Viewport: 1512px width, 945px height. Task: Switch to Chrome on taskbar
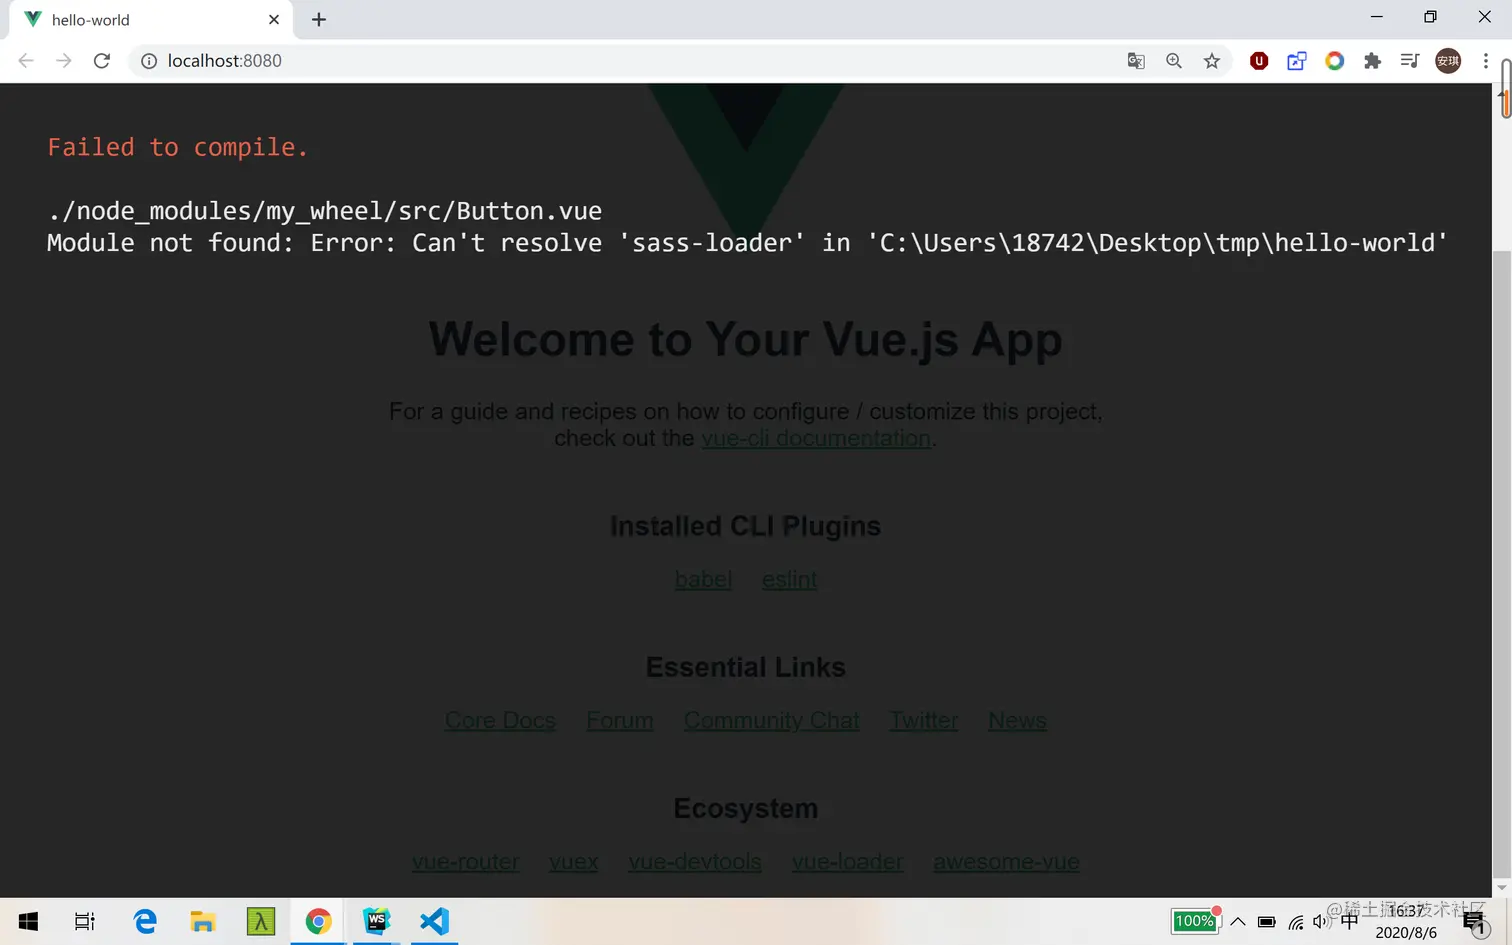coord(319,921)
